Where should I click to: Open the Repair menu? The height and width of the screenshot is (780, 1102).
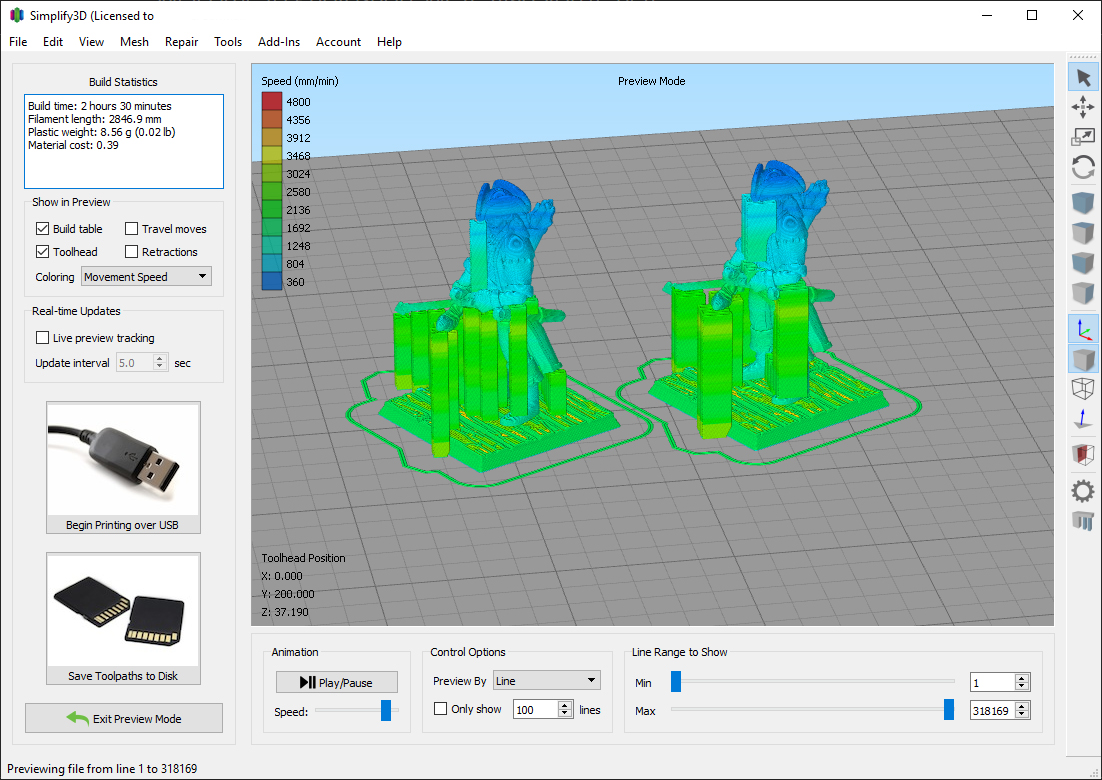181,41
